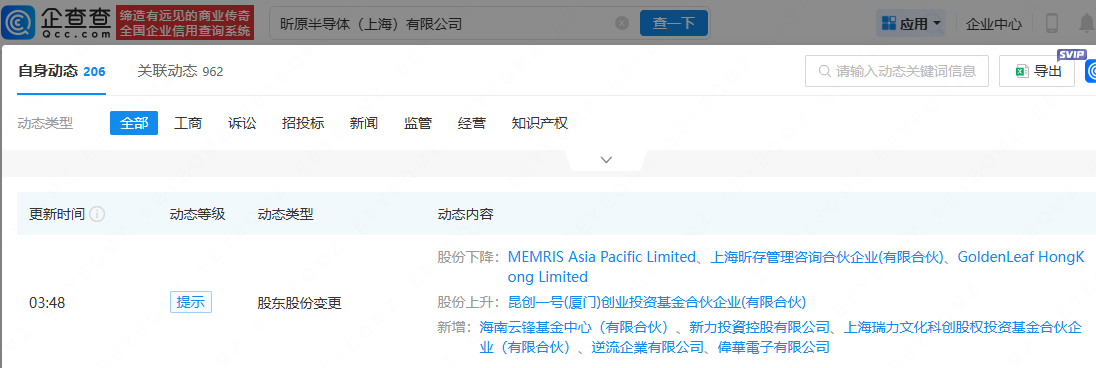Open MEMRIS Asia Pacific Limited link
Image resolution: width=1096 pixels, height=368 pixels.
point(602,257)
